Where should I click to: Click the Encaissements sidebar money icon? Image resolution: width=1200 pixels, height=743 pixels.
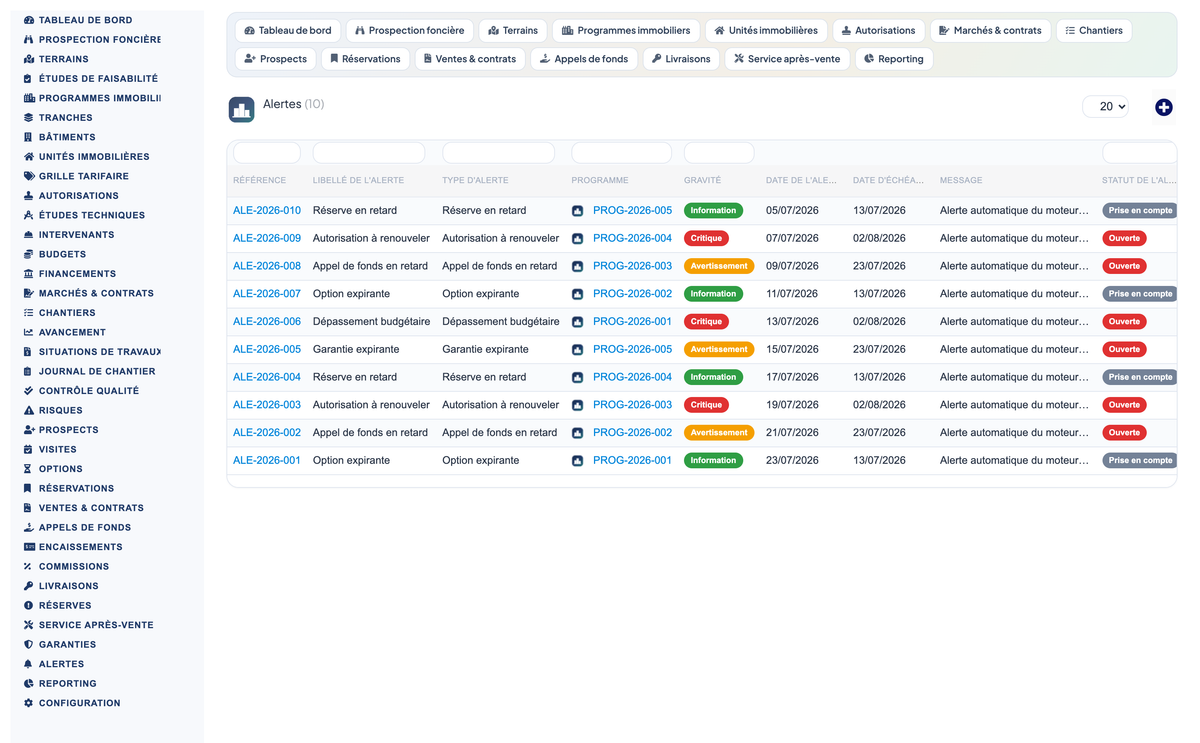point(29,547)
